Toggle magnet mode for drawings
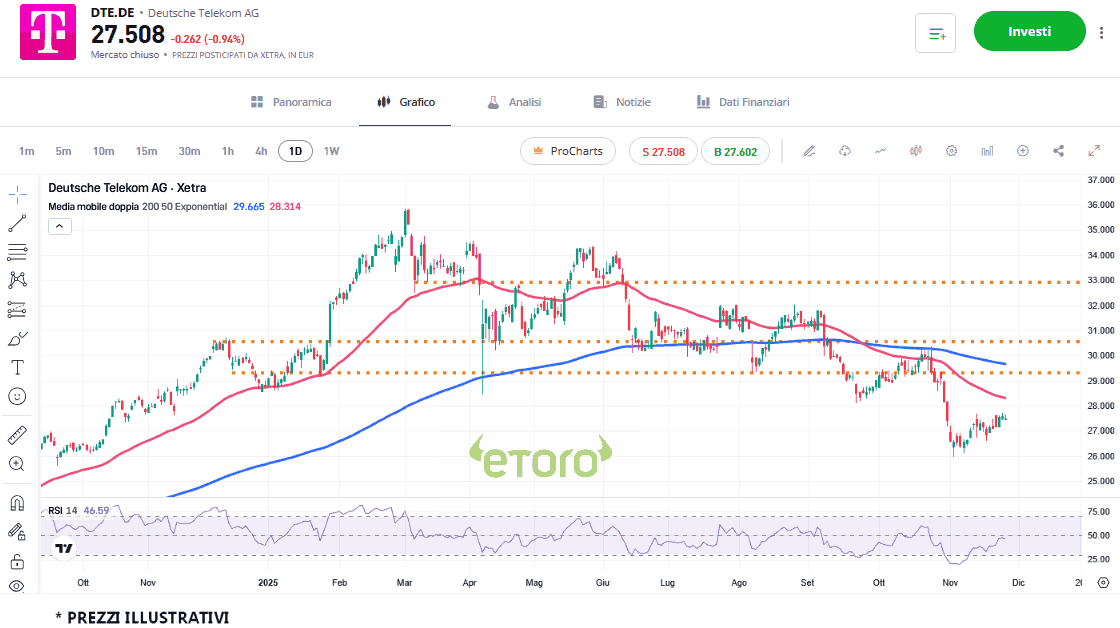Image resolution: width=1120 pixels, height=628 pixels. tap(17, 502)
